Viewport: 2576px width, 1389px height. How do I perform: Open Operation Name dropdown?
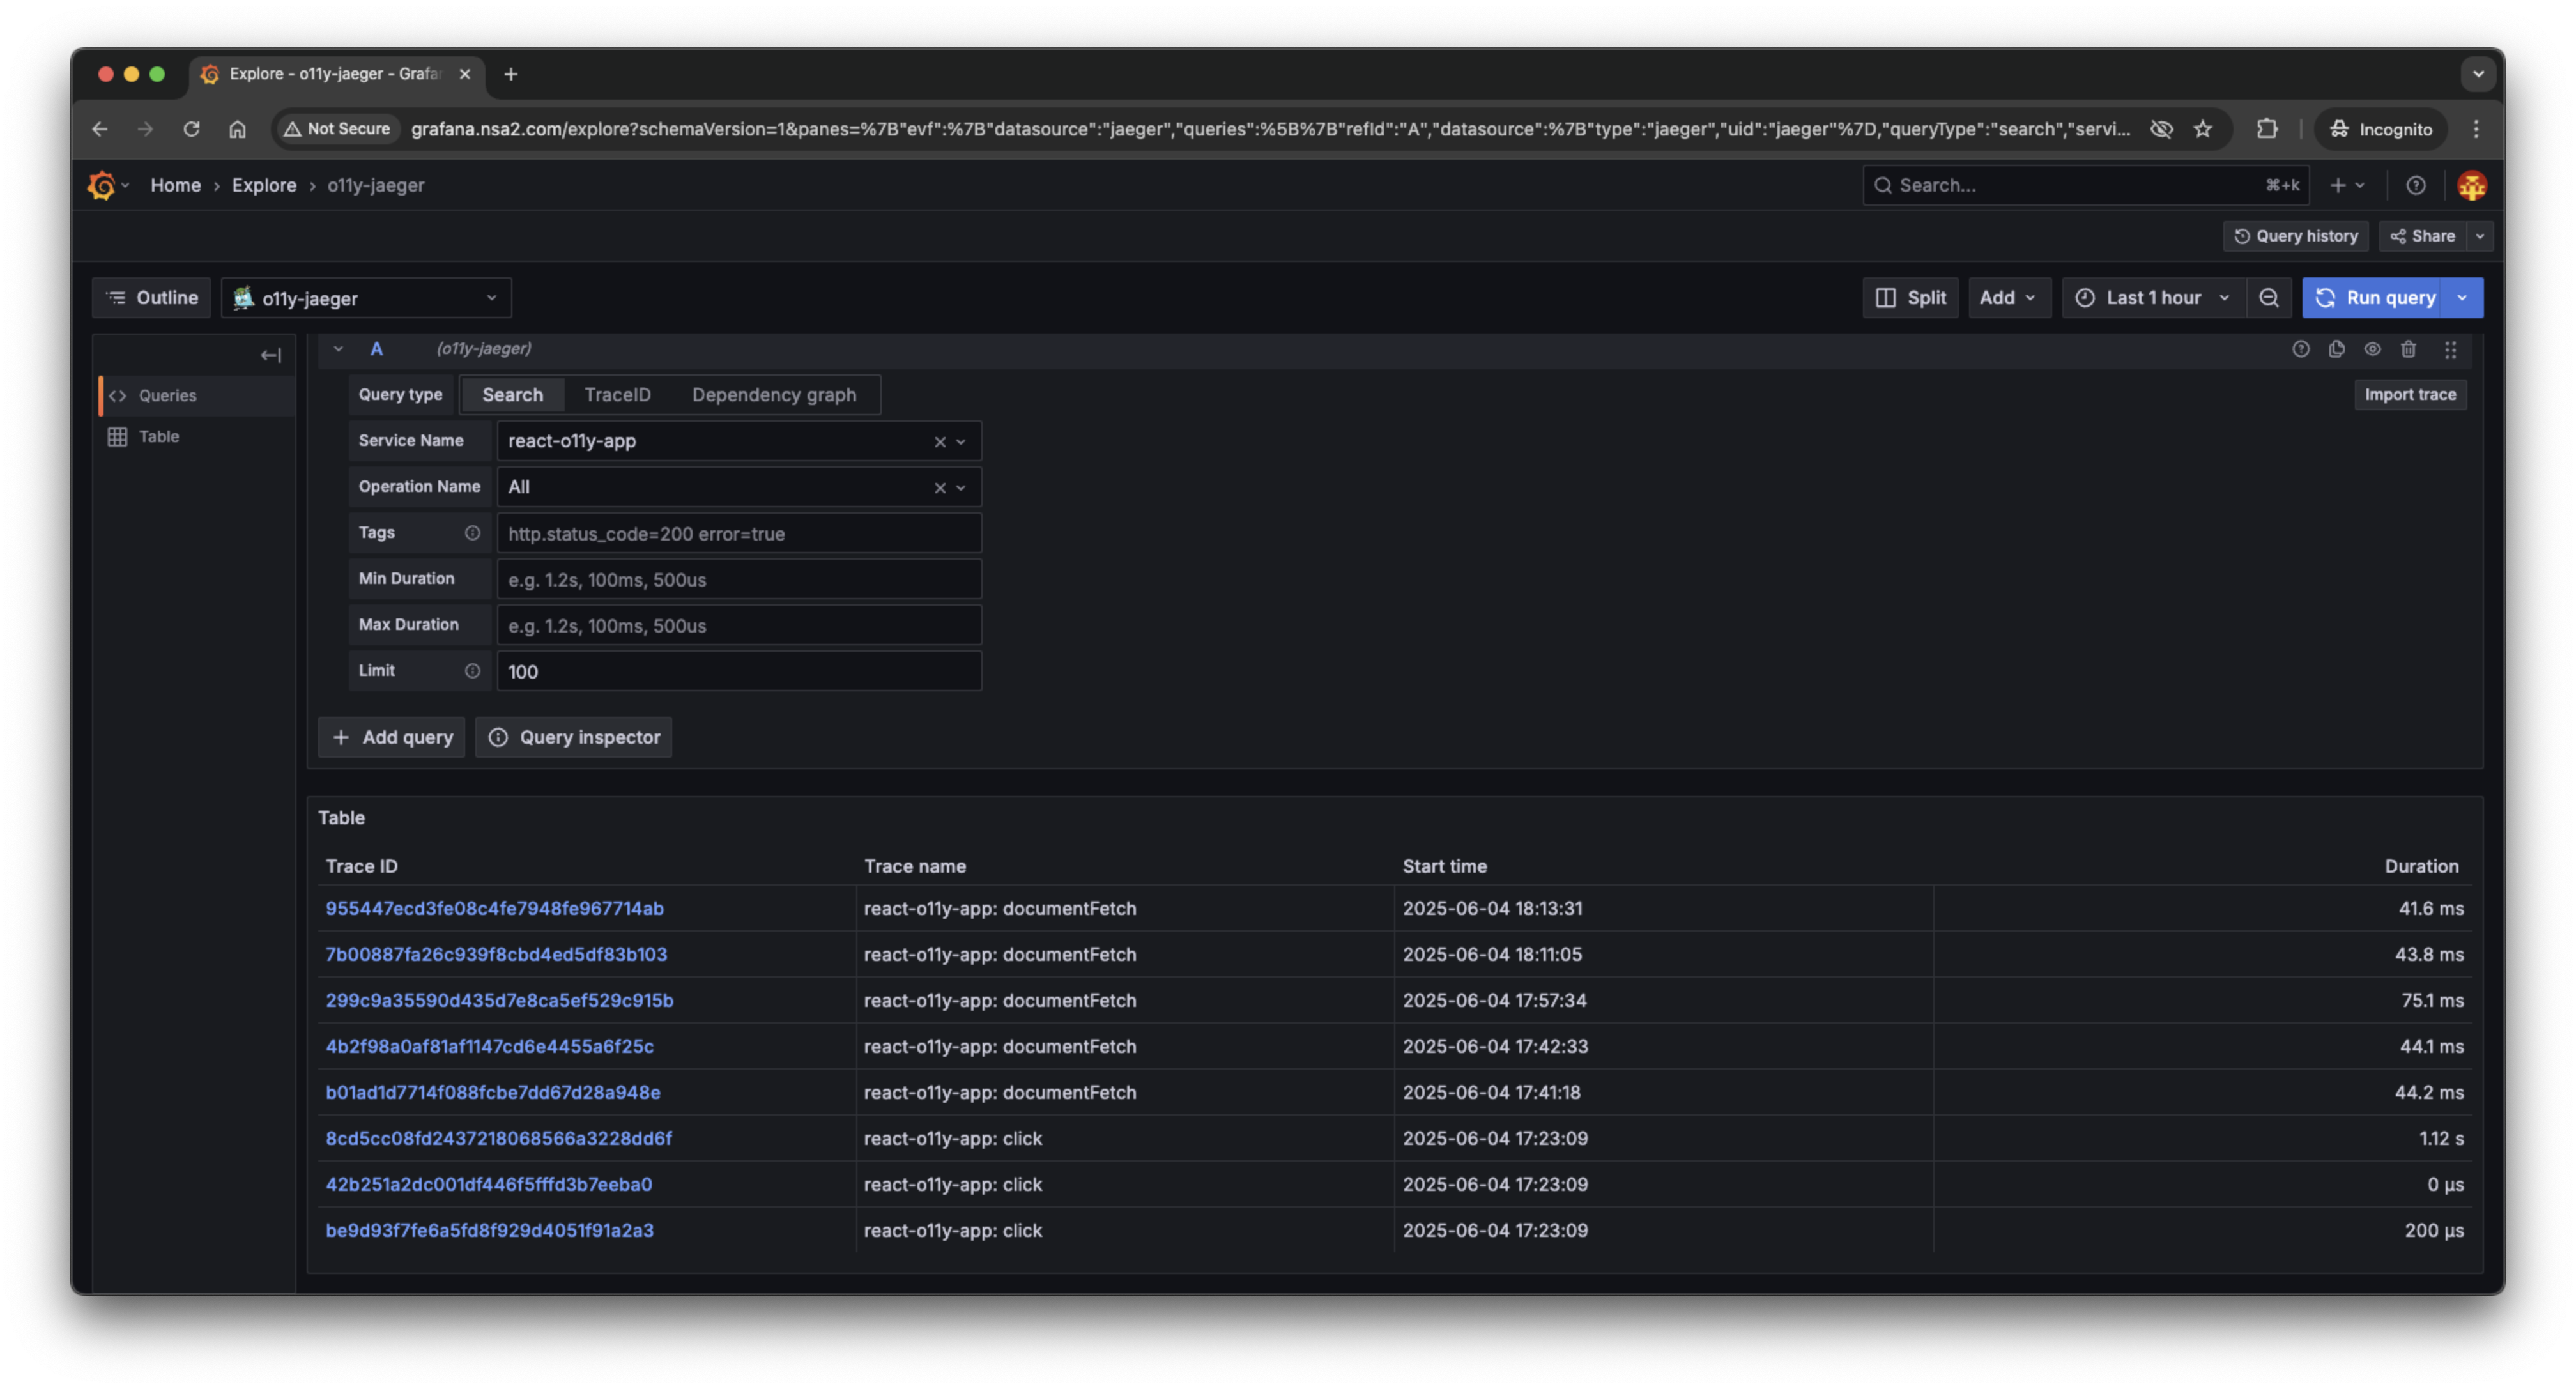[961, 487]
